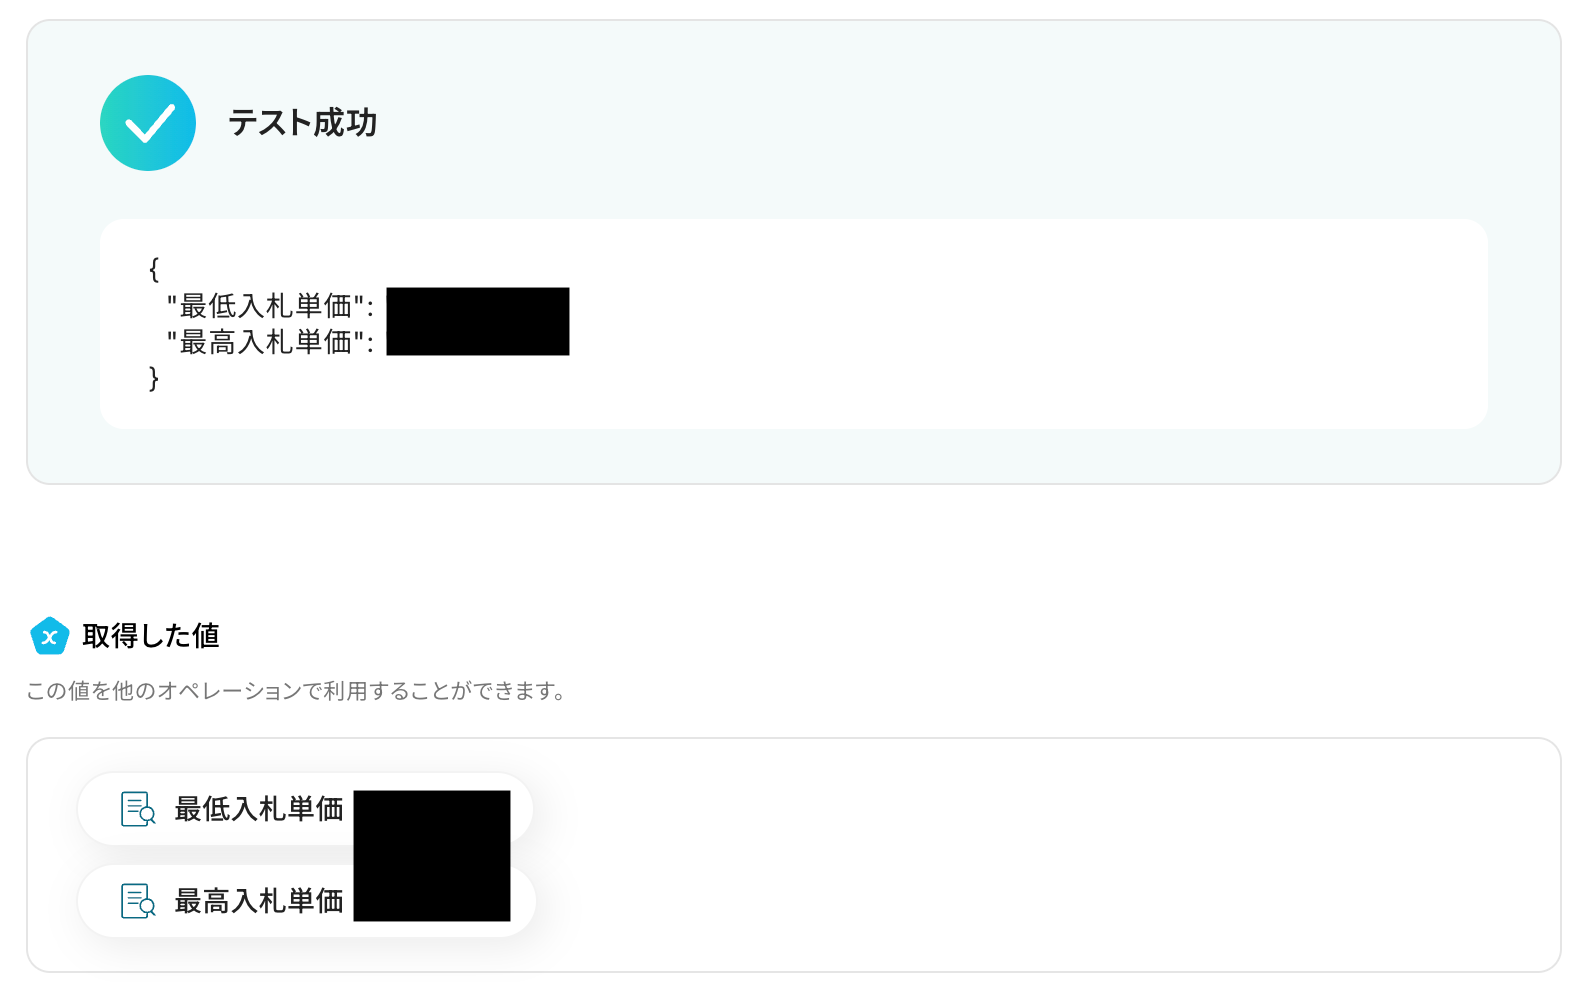Click the "最低入札単価" key in JSON output
Image resolution: width=1588 pixels, height=982 pixels.
click(270, 305)
